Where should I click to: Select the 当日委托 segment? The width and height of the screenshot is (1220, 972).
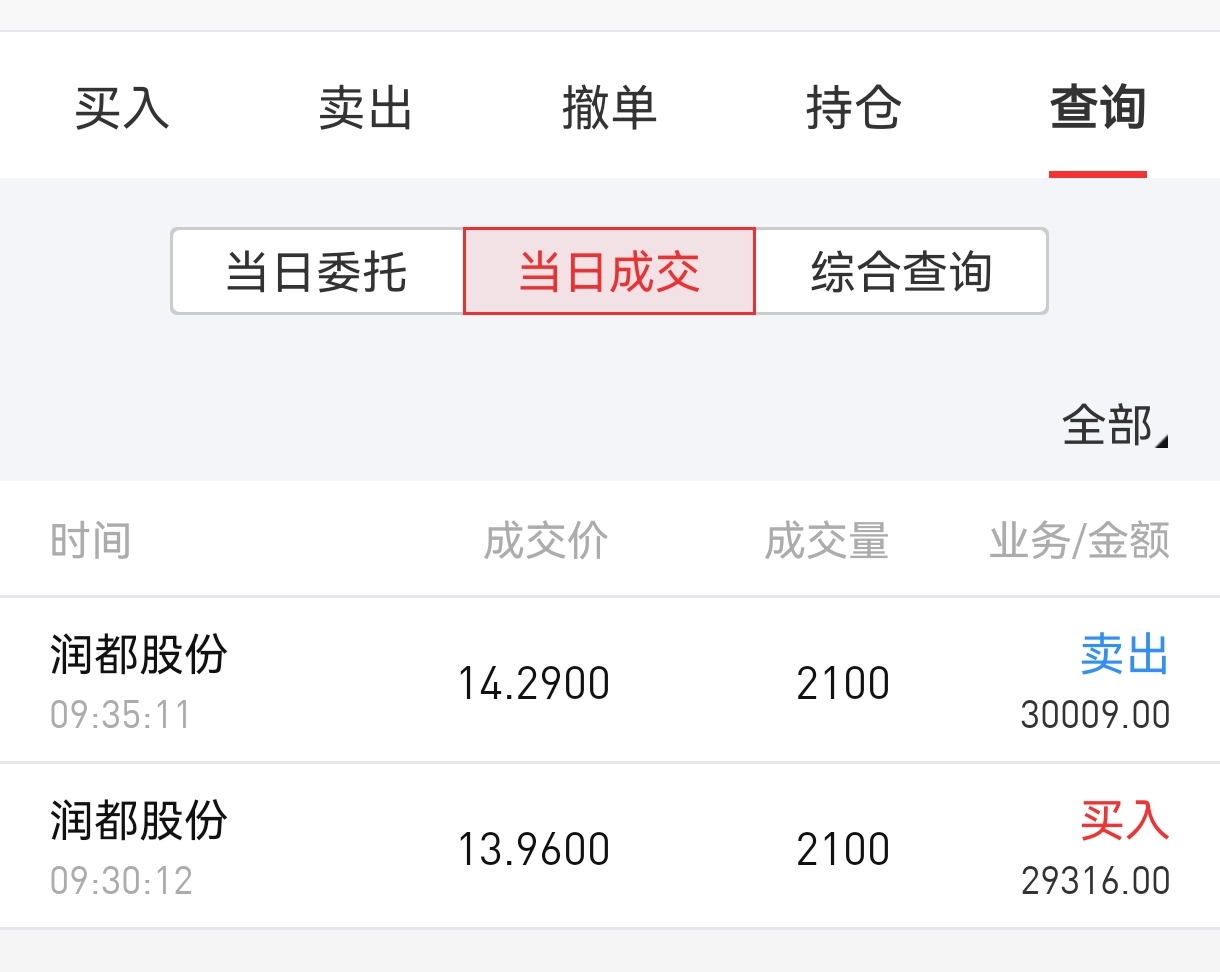point(317,272)
